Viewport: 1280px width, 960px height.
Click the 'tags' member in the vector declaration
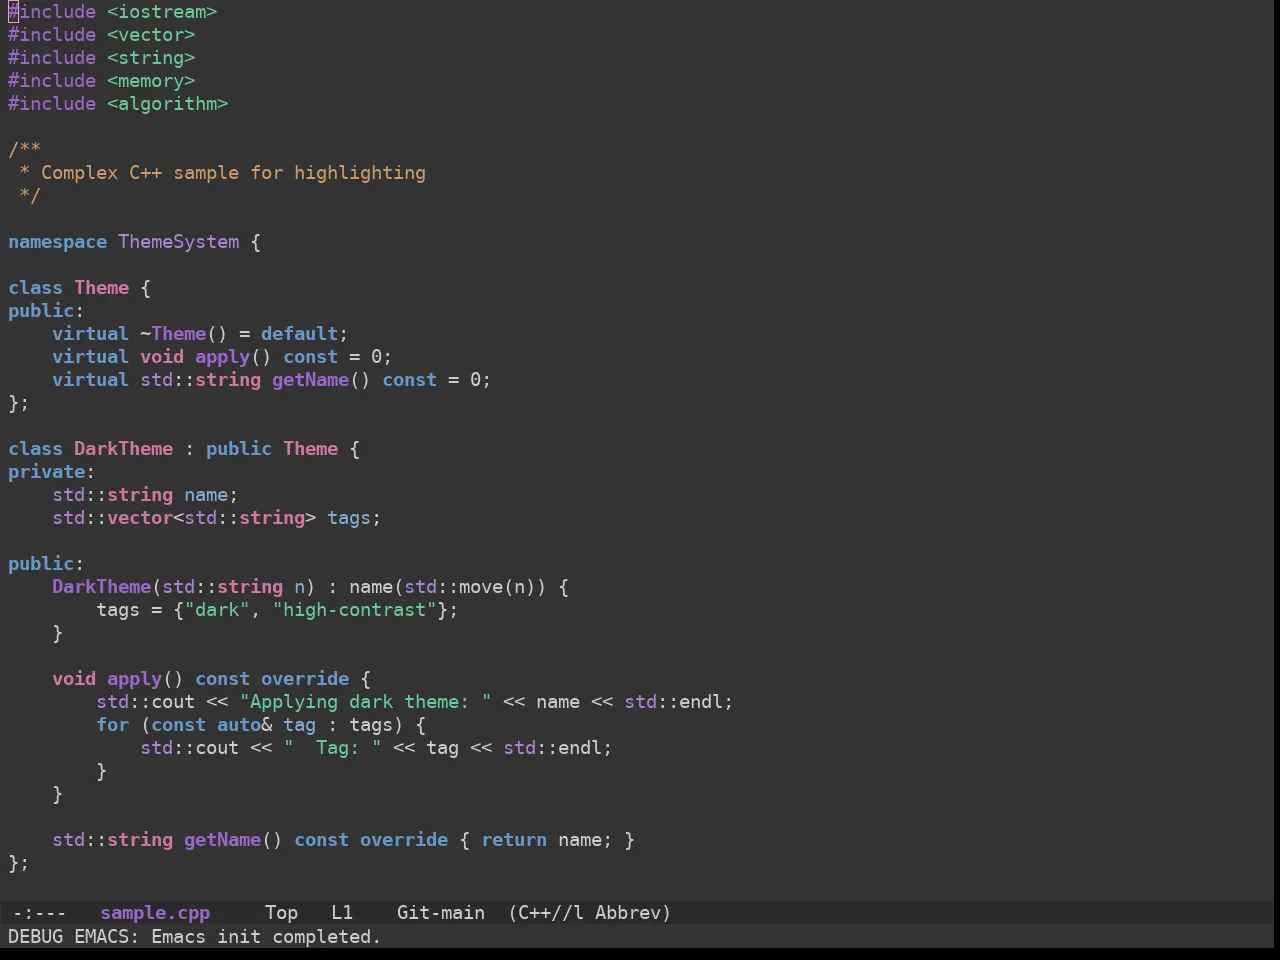pos(349,518)
